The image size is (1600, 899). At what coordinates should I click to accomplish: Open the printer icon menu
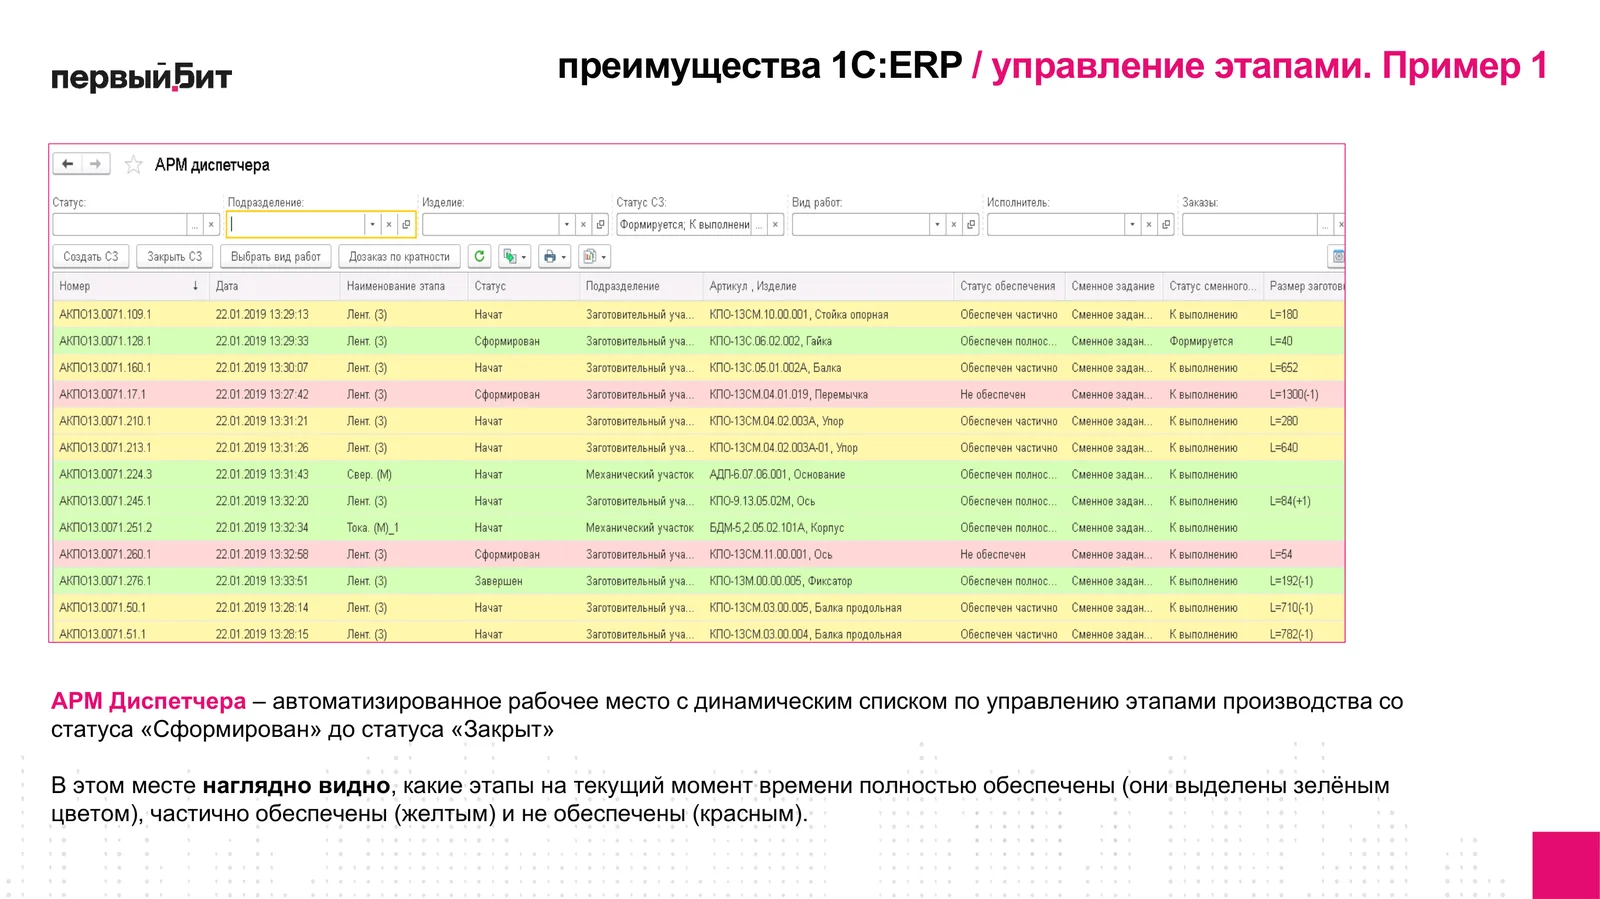point(554,257)
